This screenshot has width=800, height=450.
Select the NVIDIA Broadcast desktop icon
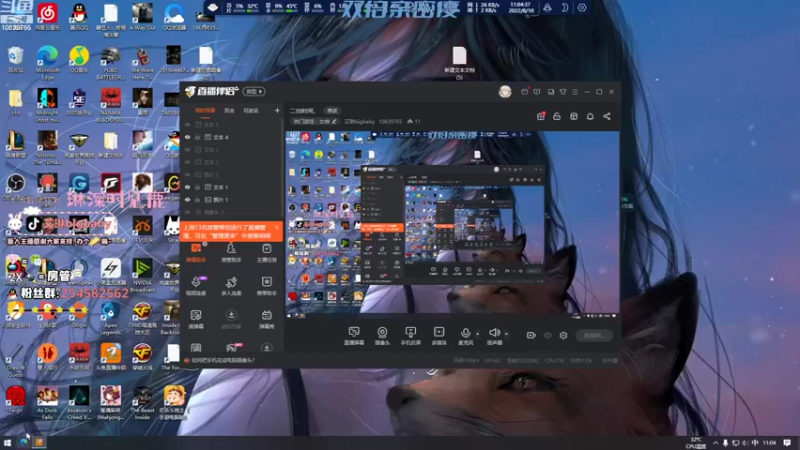pyautogui.click(x=142, y=276)
